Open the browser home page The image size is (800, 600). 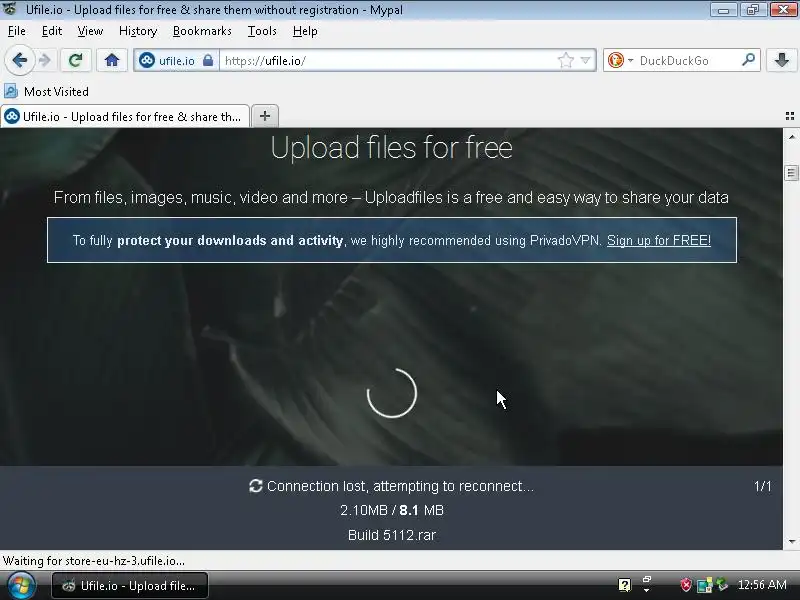click(112, 61)
